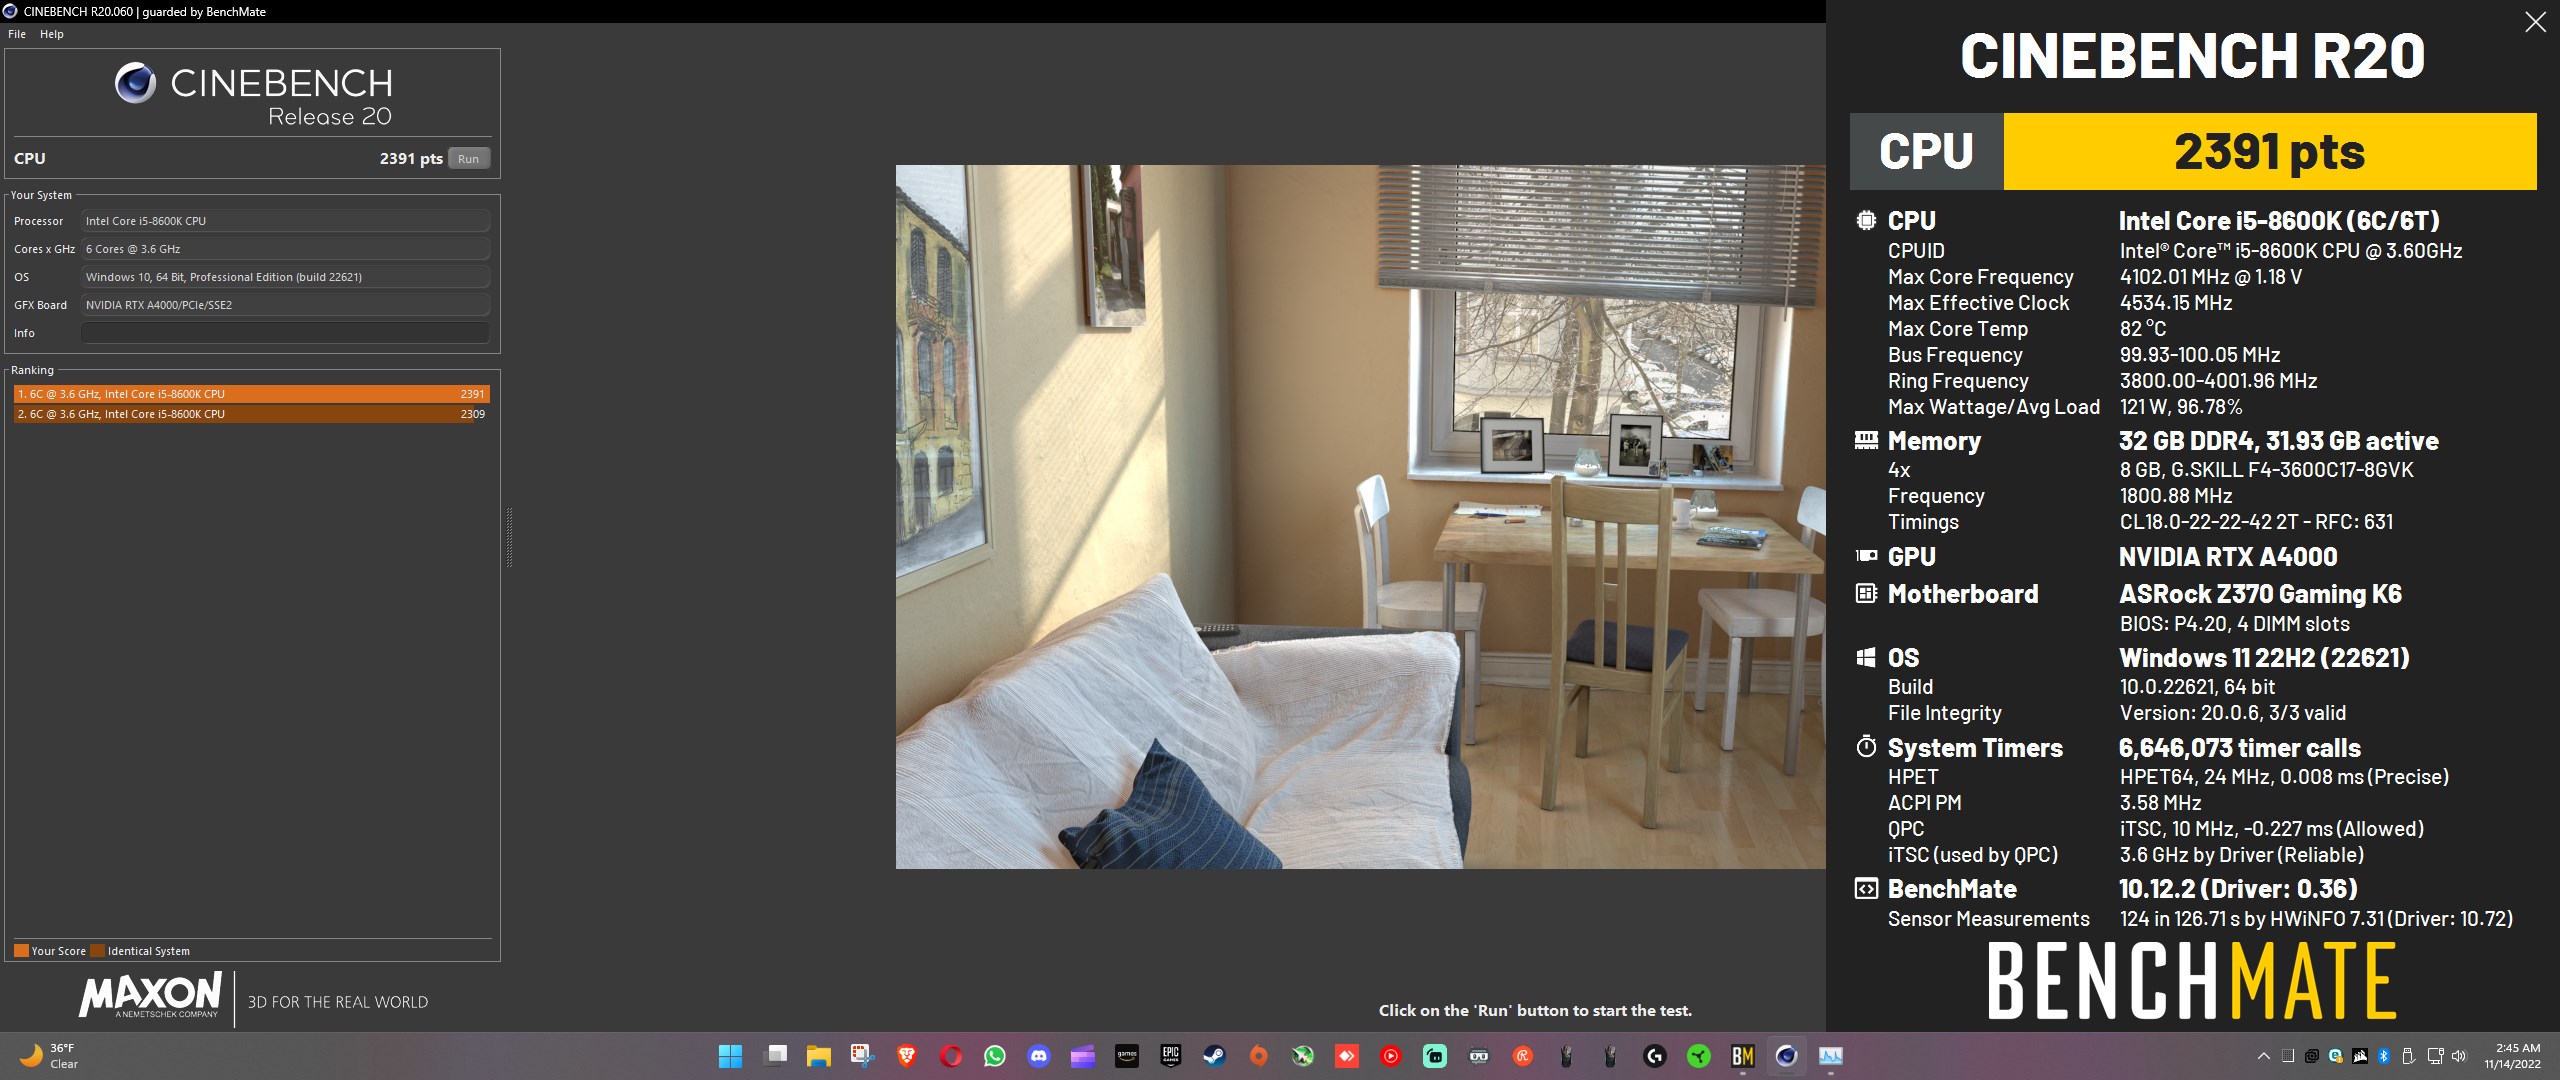2560x1080 pixels.
Task: Open the performance graph taskbar app
Action: tap(1831, 1056)
